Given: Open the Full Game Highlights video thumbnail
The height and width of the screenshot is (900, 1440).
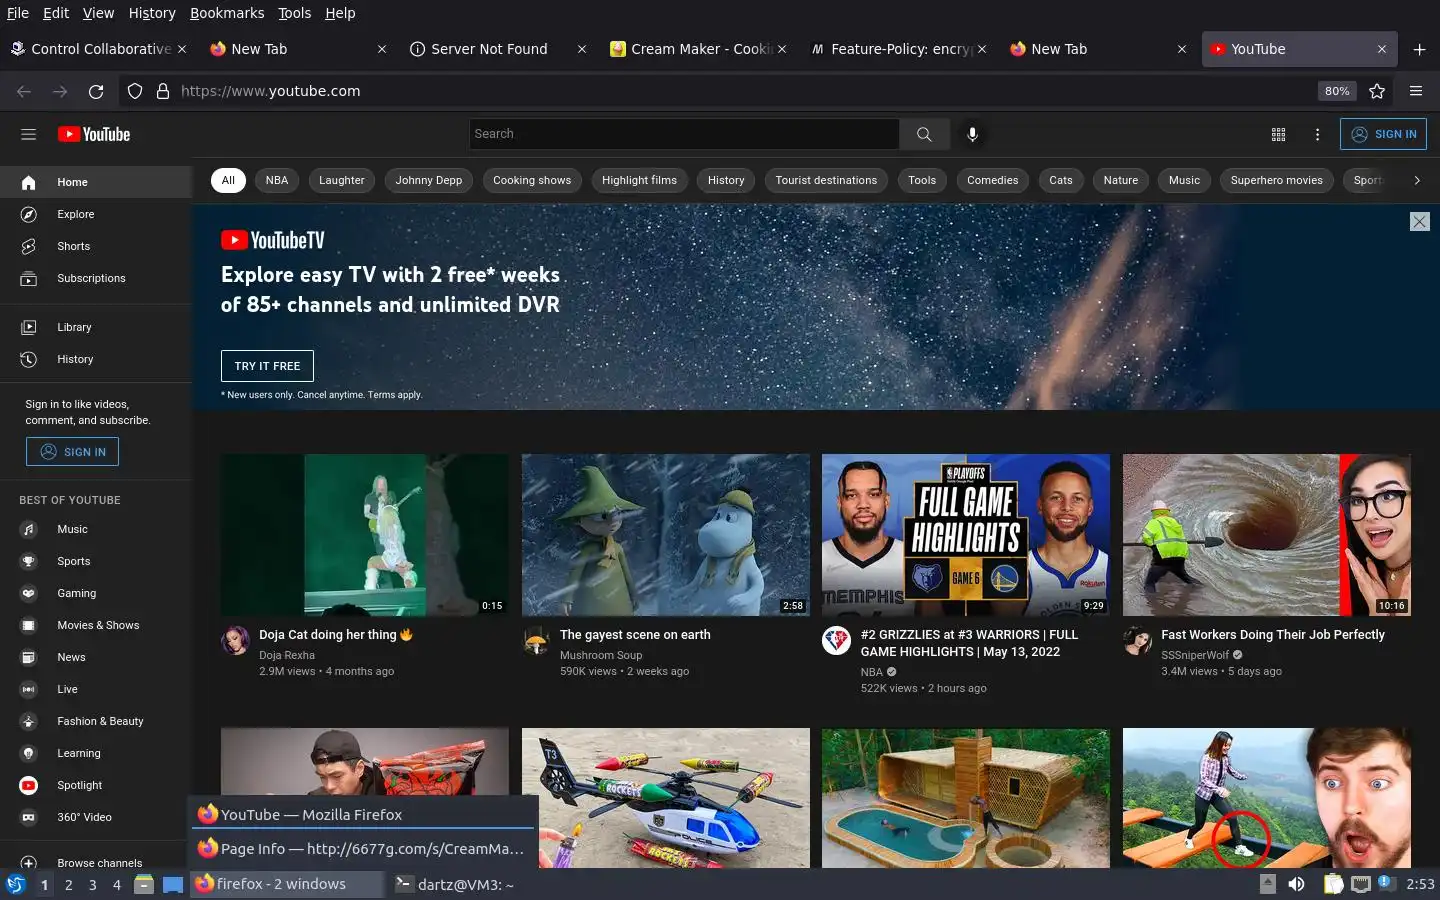Looking at the screenshot, I should [x=966, y=535].
